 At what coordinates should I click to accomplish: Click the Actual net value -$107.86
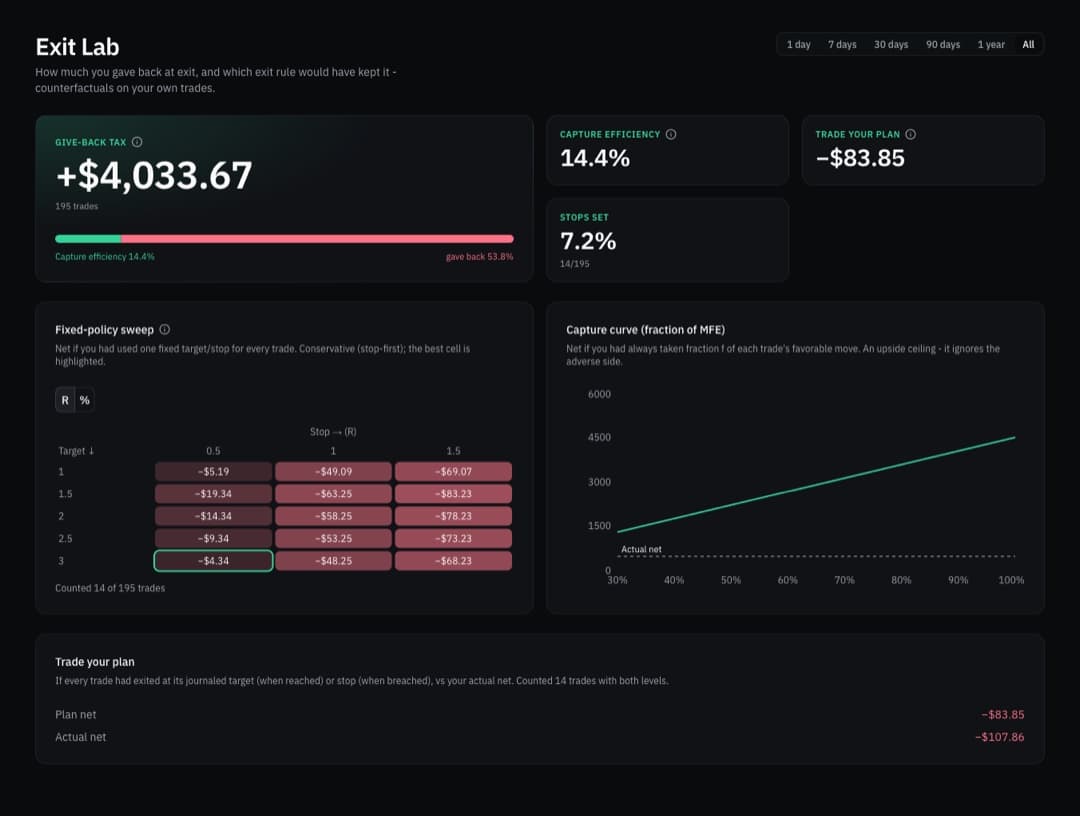(999, 737)
